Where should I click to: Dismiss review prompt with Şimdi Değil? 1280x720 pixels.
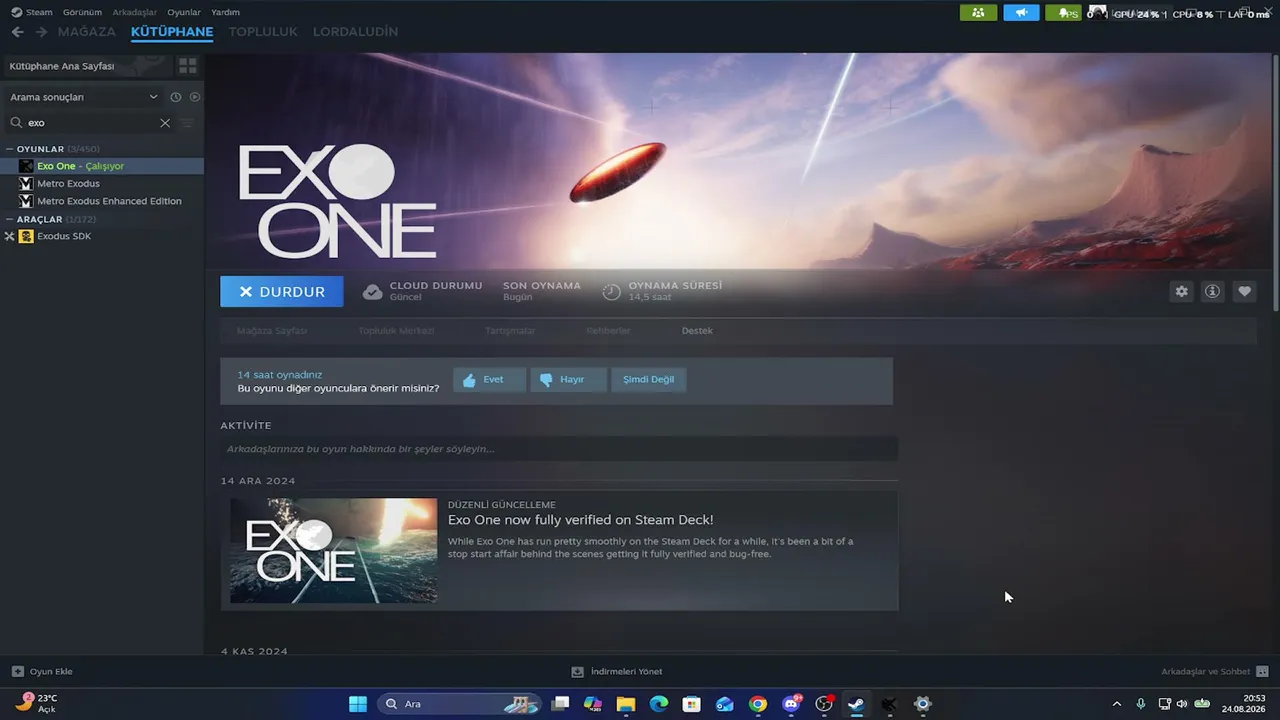(648, 380)
